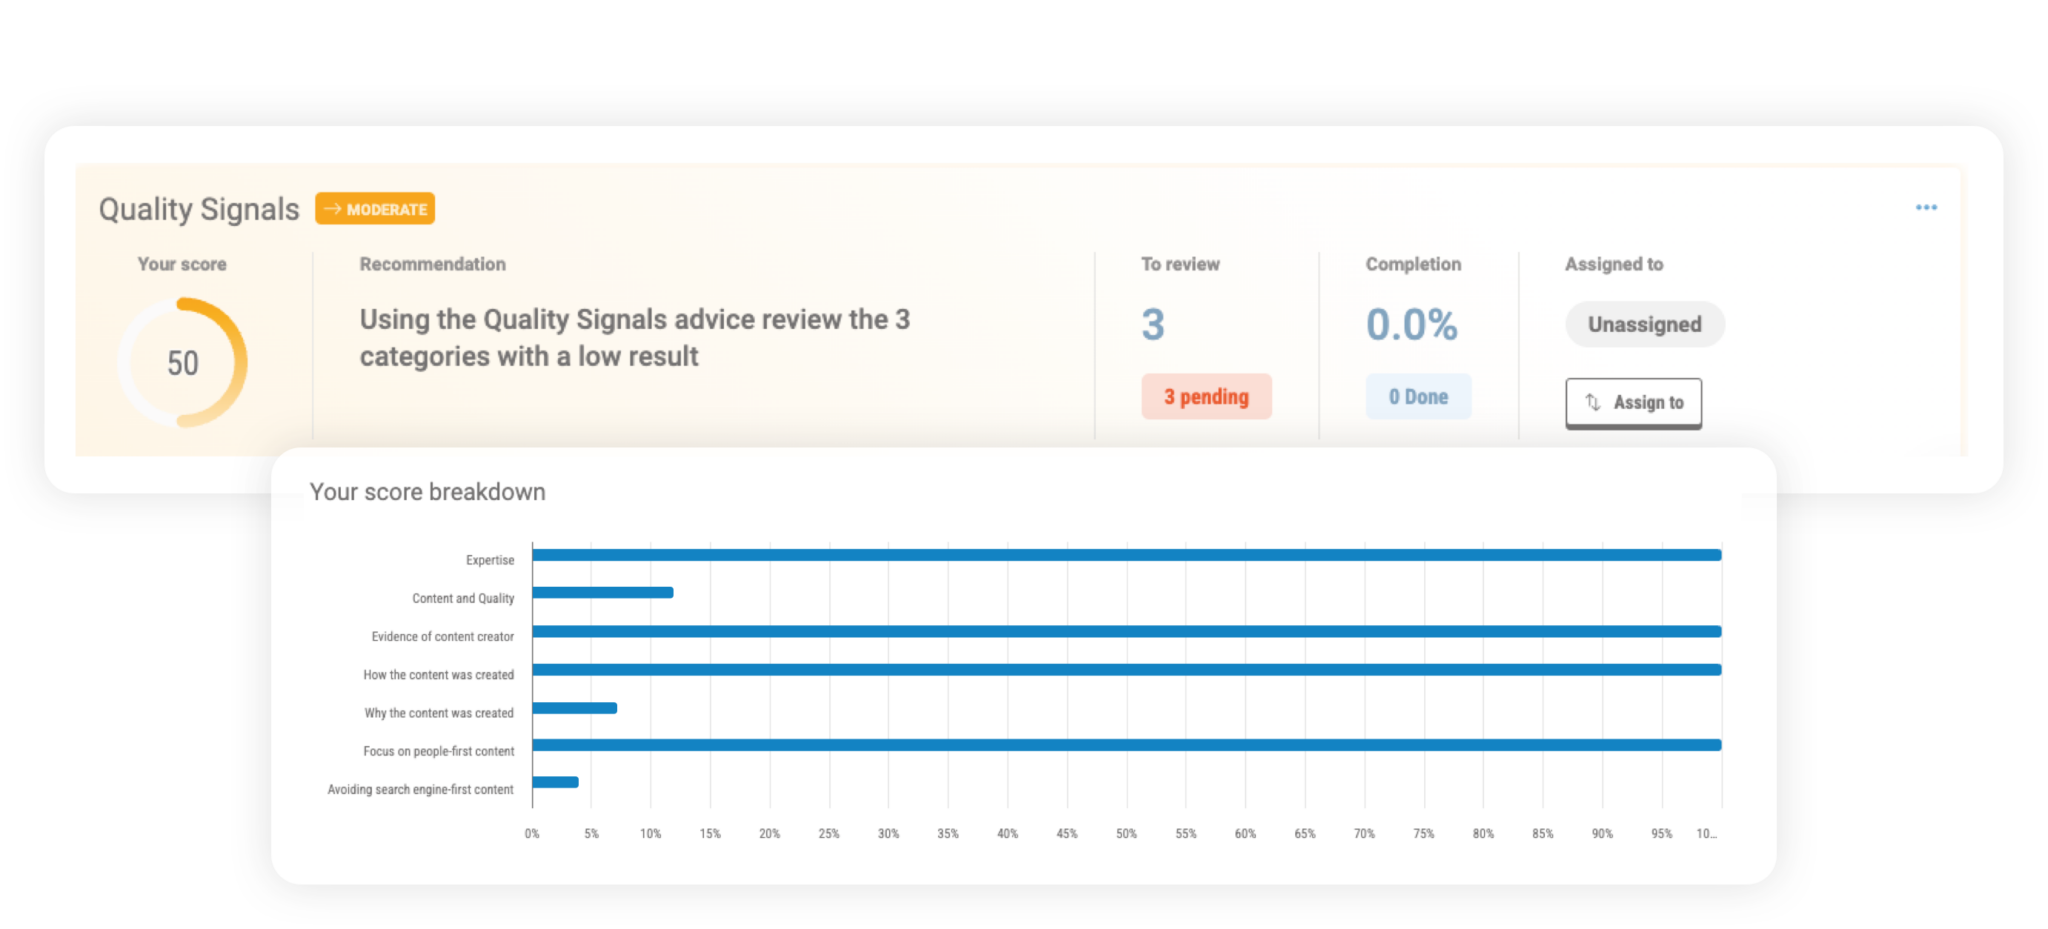Click the recommendation advice text link
Screen dimensions: 2048x929
636,337
